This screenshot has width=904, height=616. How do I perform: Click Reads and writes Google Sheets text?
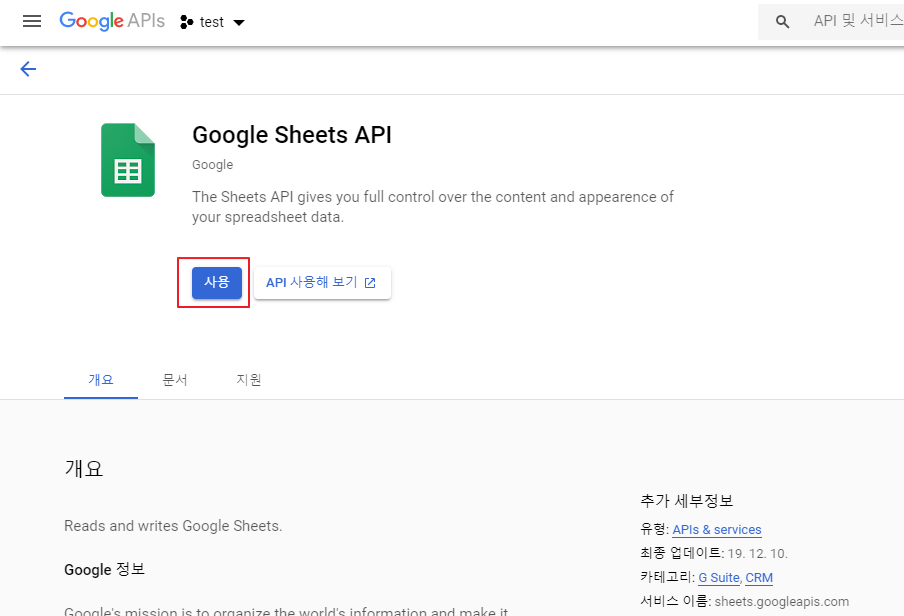(173, 526)
